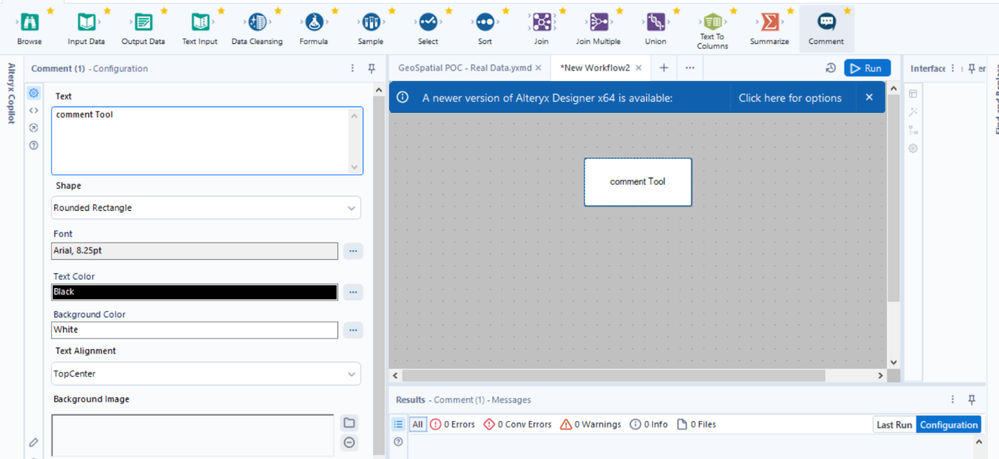Close the GeoSpatial POC tab
The width and height of the screenshot is (999, 459).
click(x=538, y=68)
